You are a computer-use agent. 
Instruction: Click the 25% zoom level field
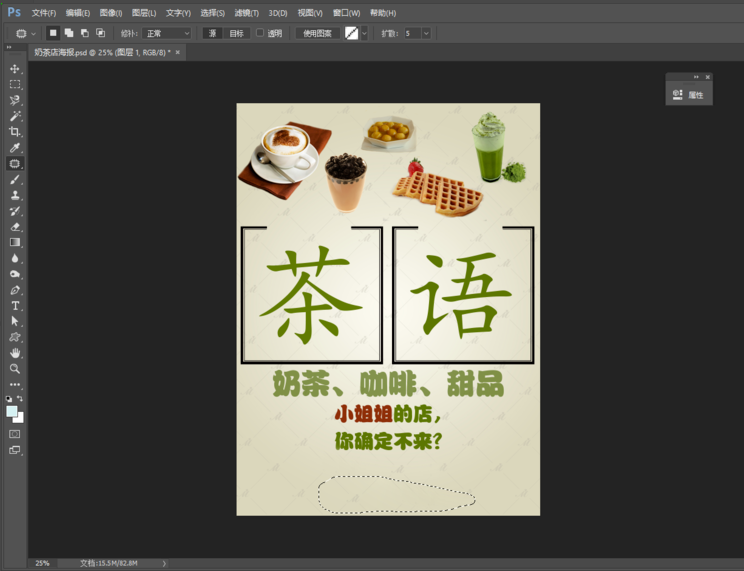point(42,563)
